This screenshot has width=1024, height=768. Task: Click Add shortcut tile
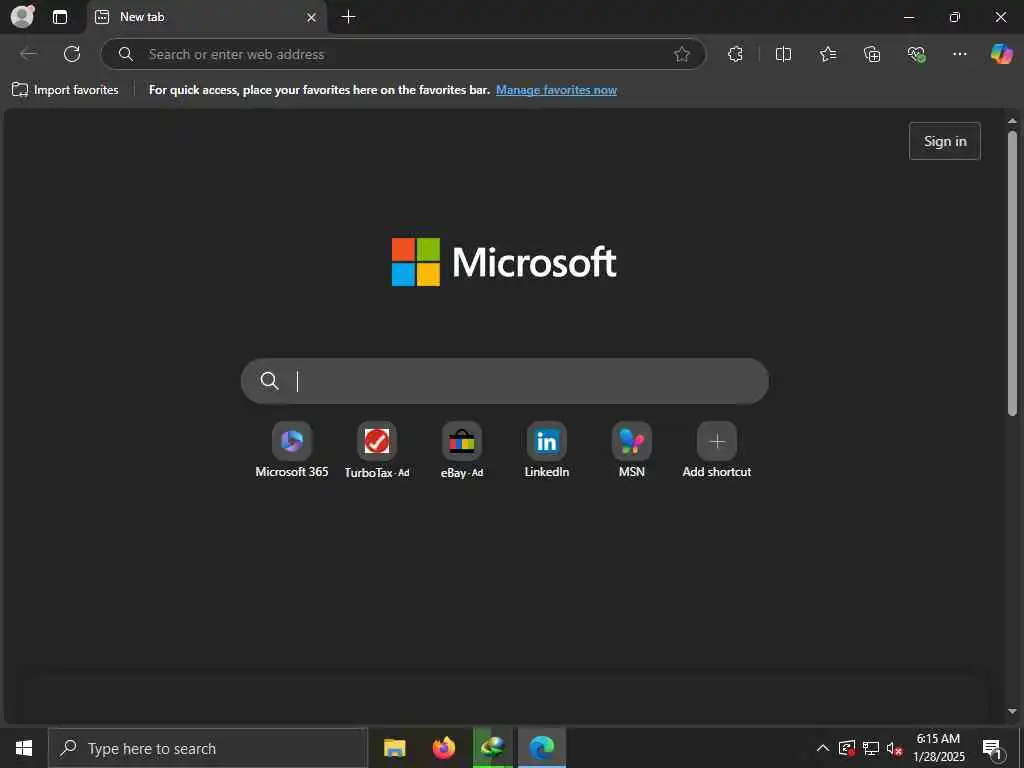716,451
